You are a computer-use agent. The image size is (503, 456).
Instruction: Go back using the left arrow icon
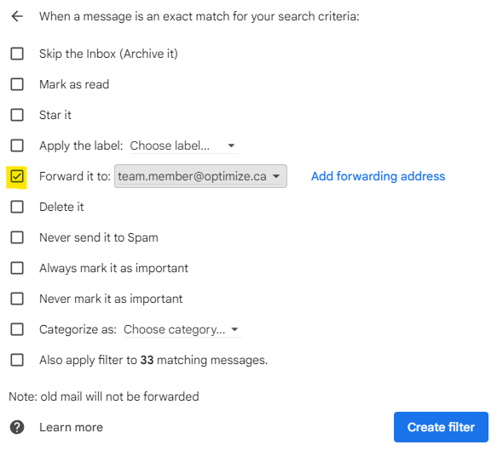tap(17, 16)
